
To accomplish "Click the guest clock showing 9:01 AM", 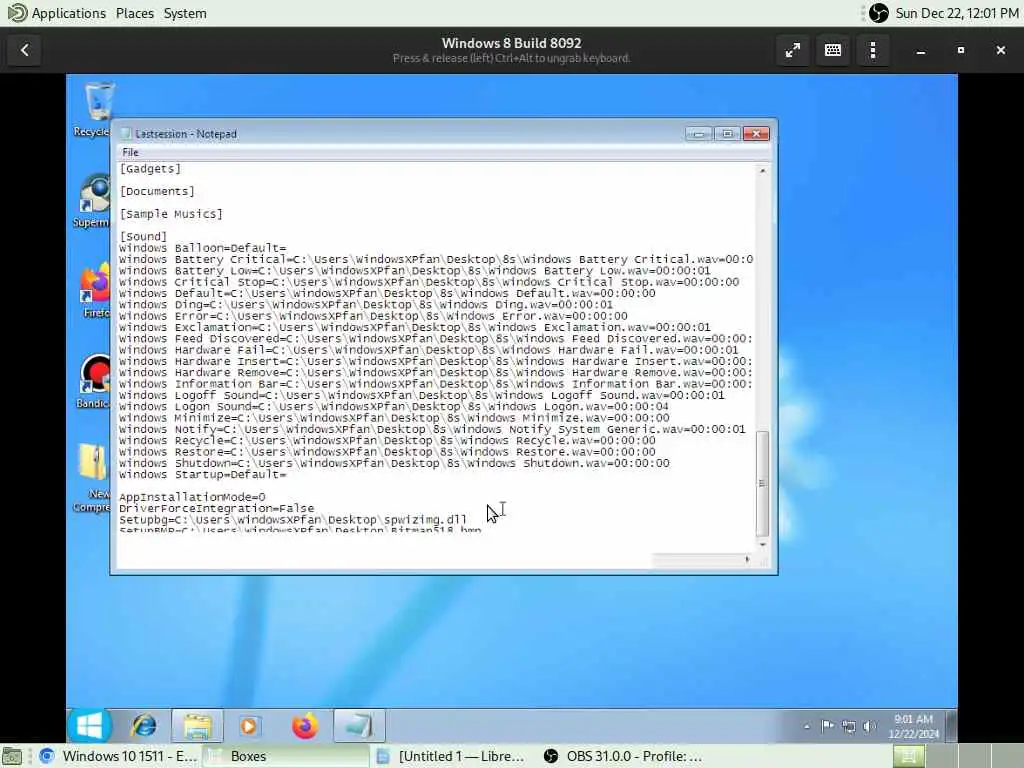I will point(913,726).
